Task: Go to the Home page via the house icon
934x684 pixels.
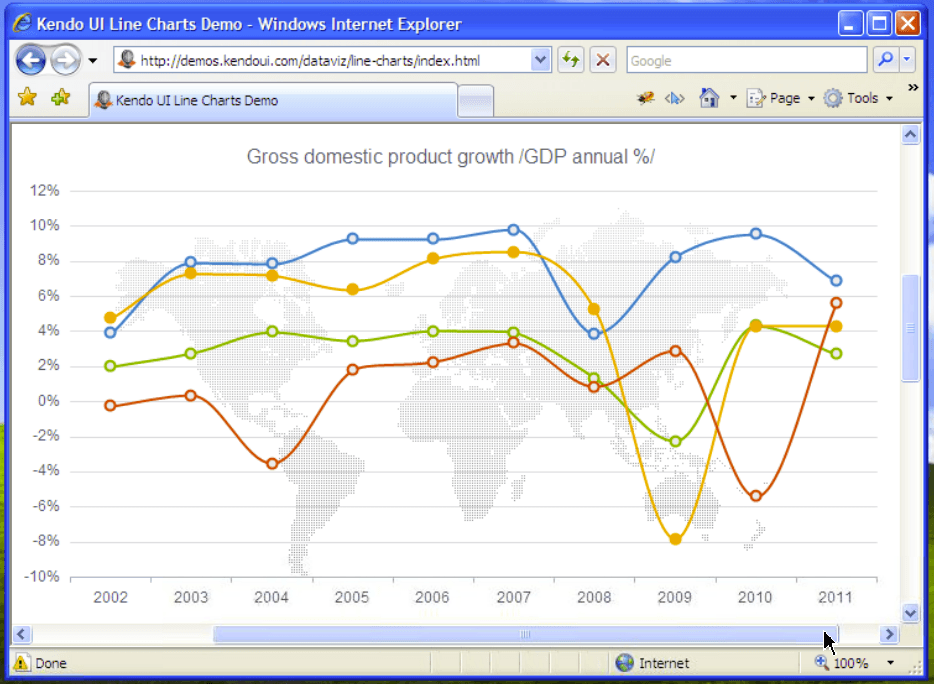Action: click(709, 98)
